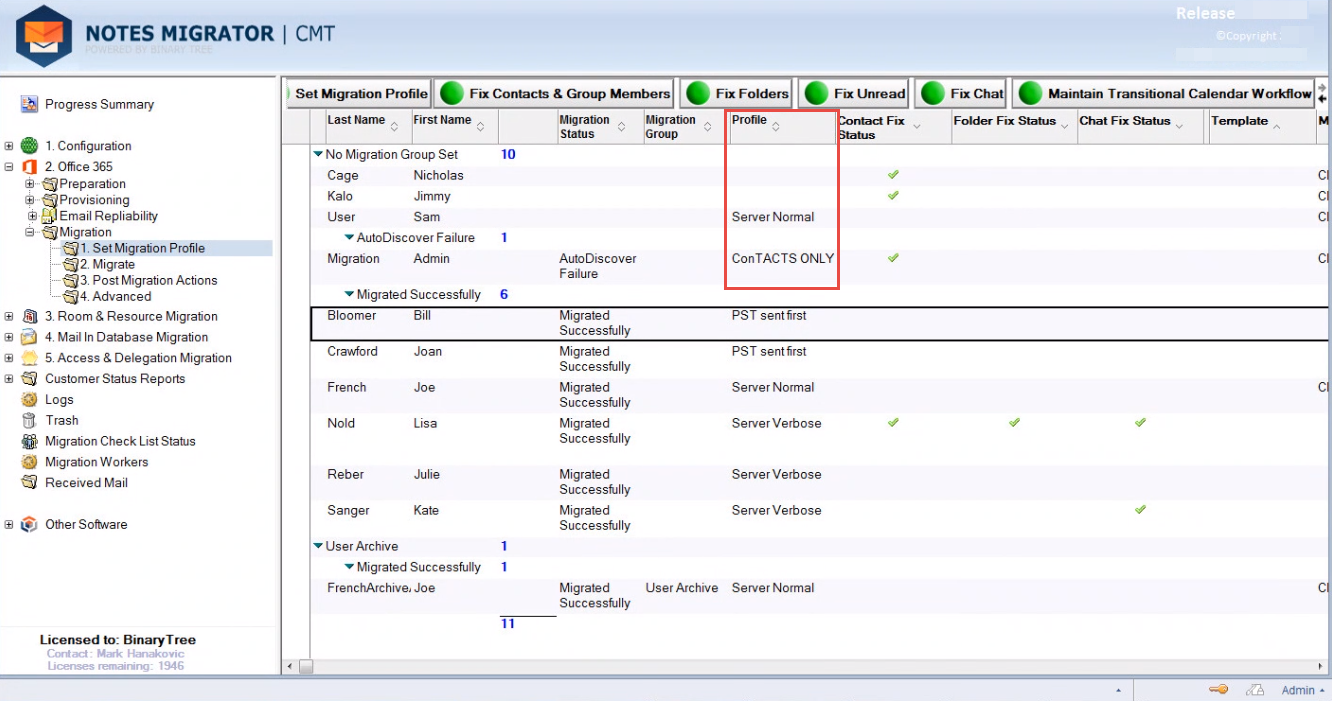Open Migration Check List Status
This screenshot has height=701, width=1332.
click(119, 441)
